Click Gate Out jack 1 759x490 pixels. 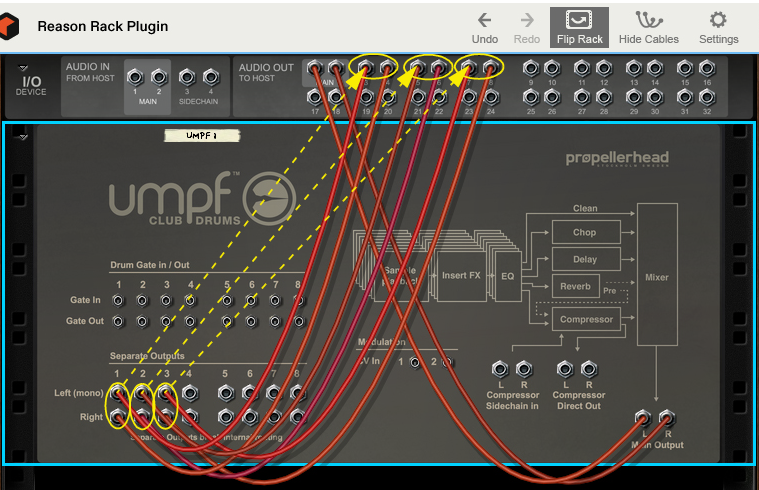coord(118,321)
